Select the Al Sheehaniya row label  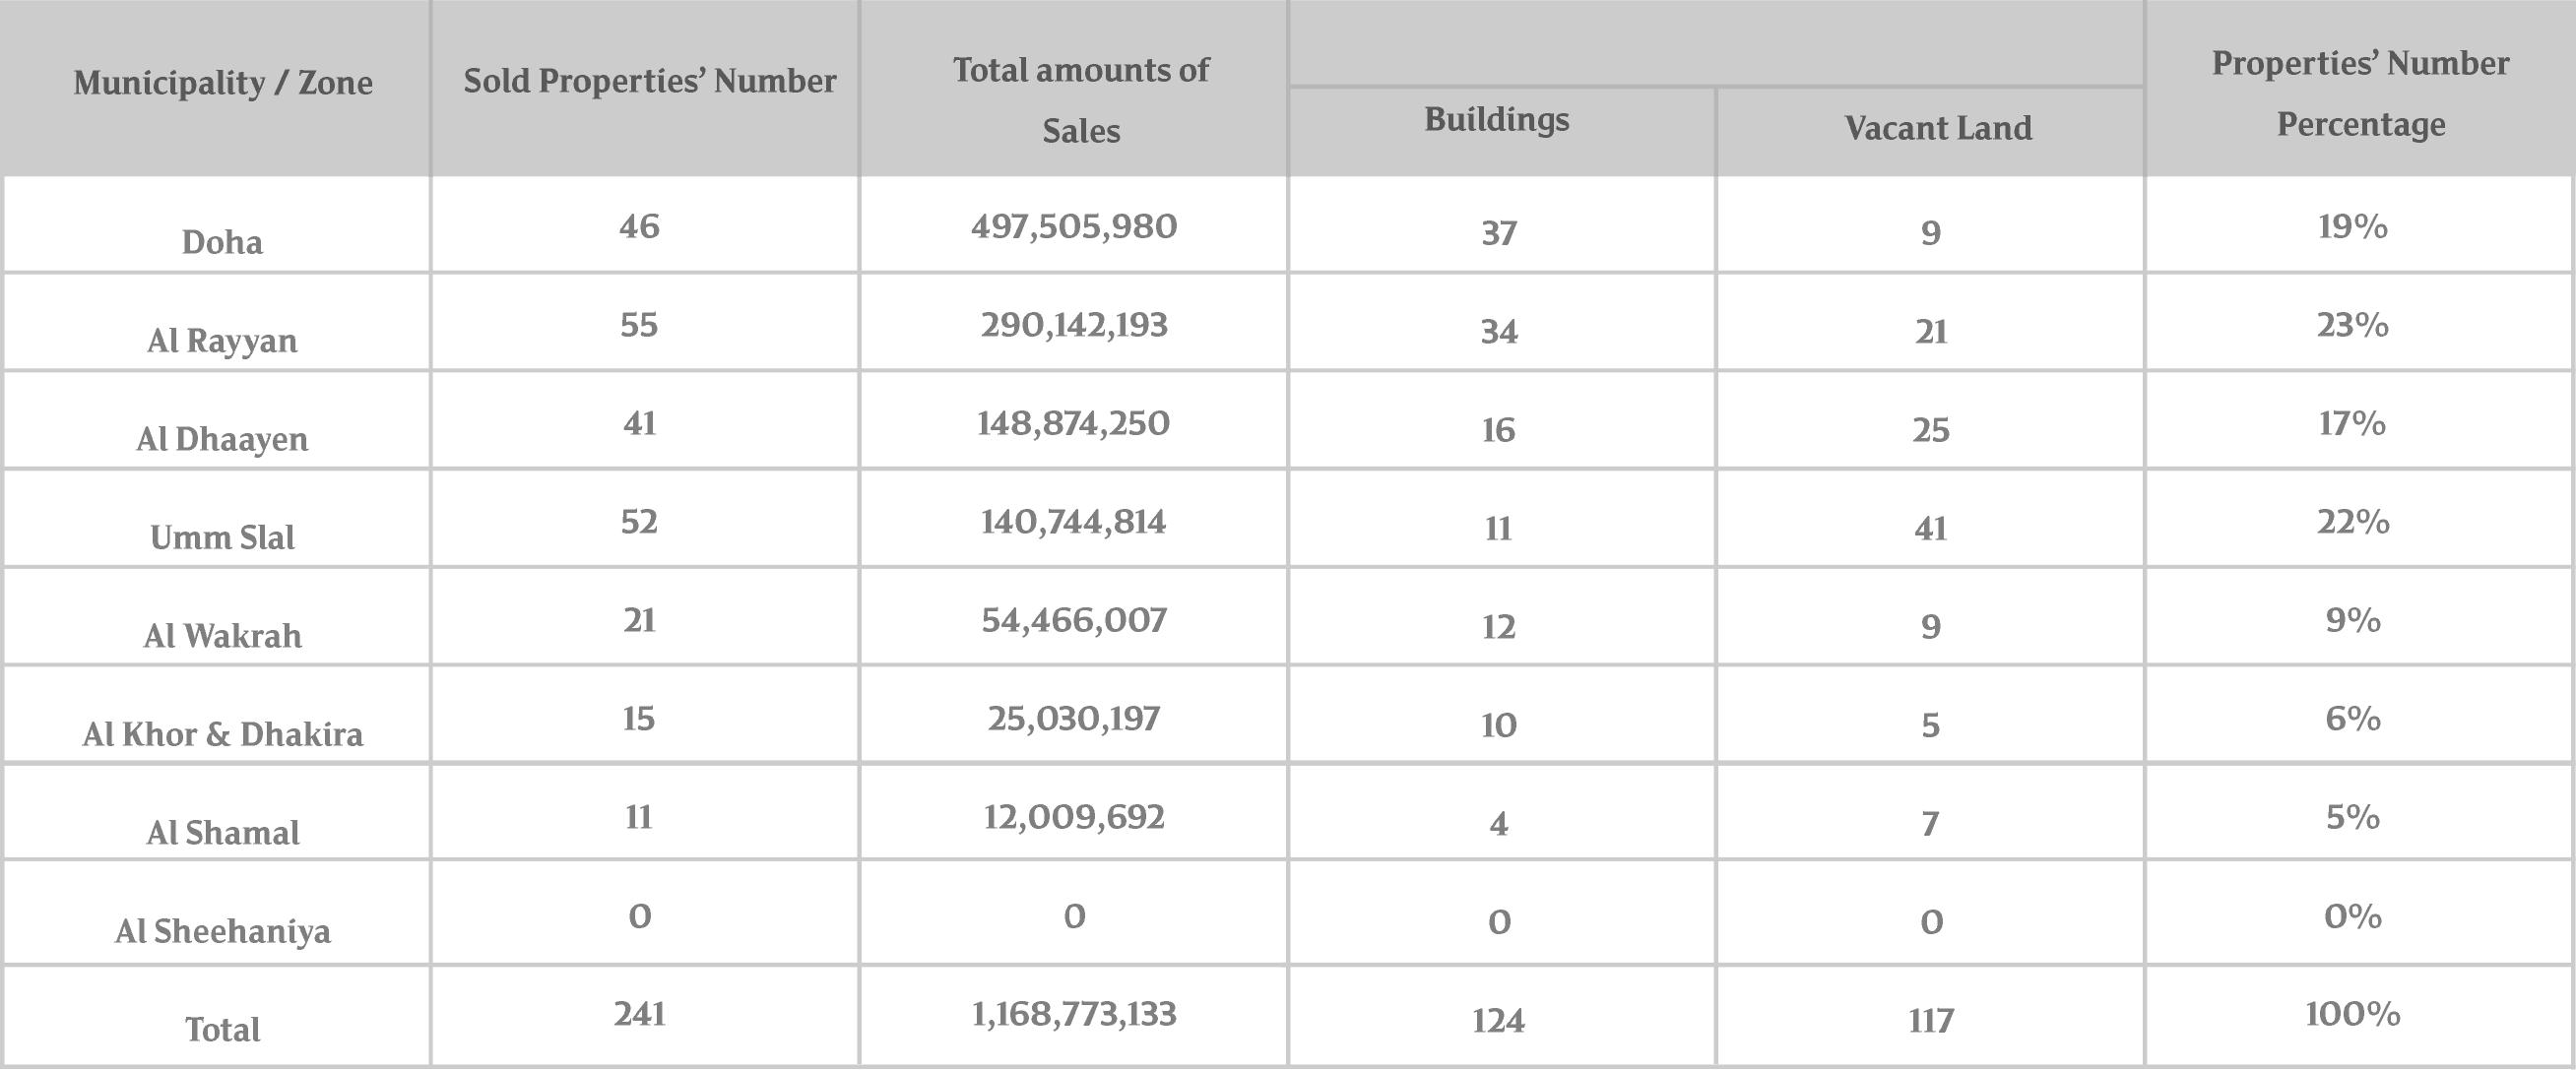click(222, 931)
